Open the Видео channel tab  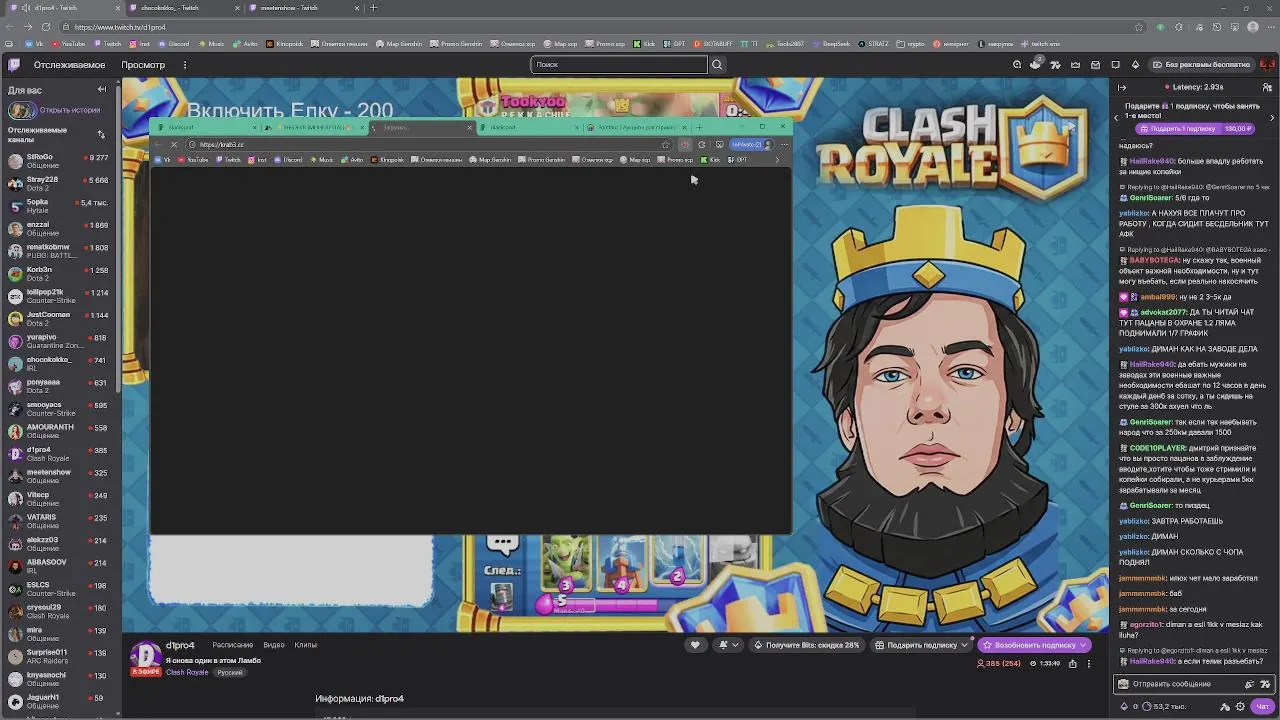(x=274, y=645)
